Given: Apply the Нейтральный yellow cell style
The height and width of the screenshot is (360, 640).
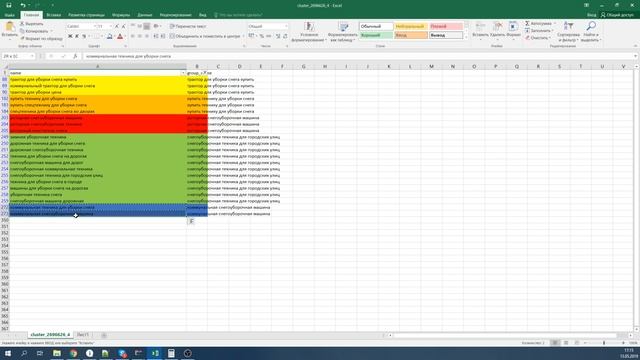Looking at the screenshot, I should coord(411,26).
